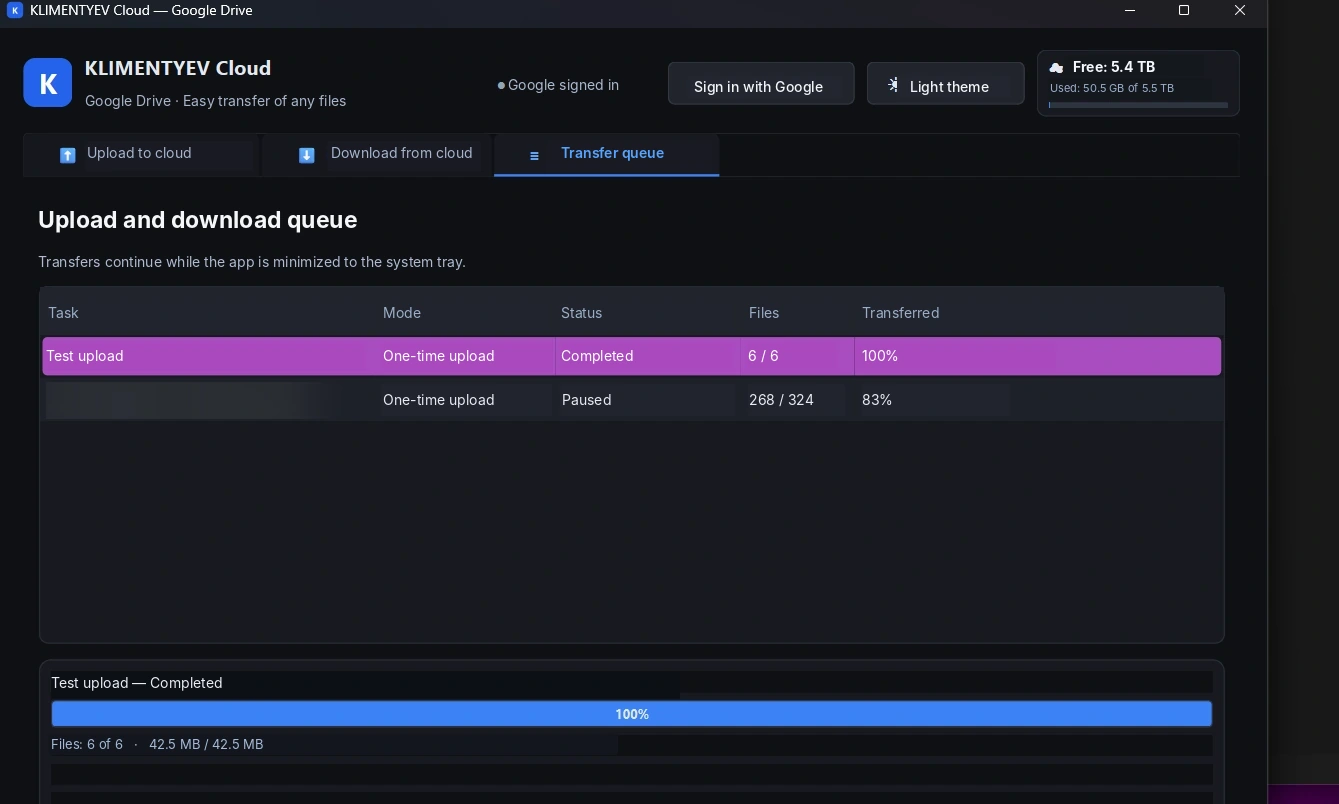Click the small K icon in title bar
The image size is (1339, 804).
(x=15, y=10)
